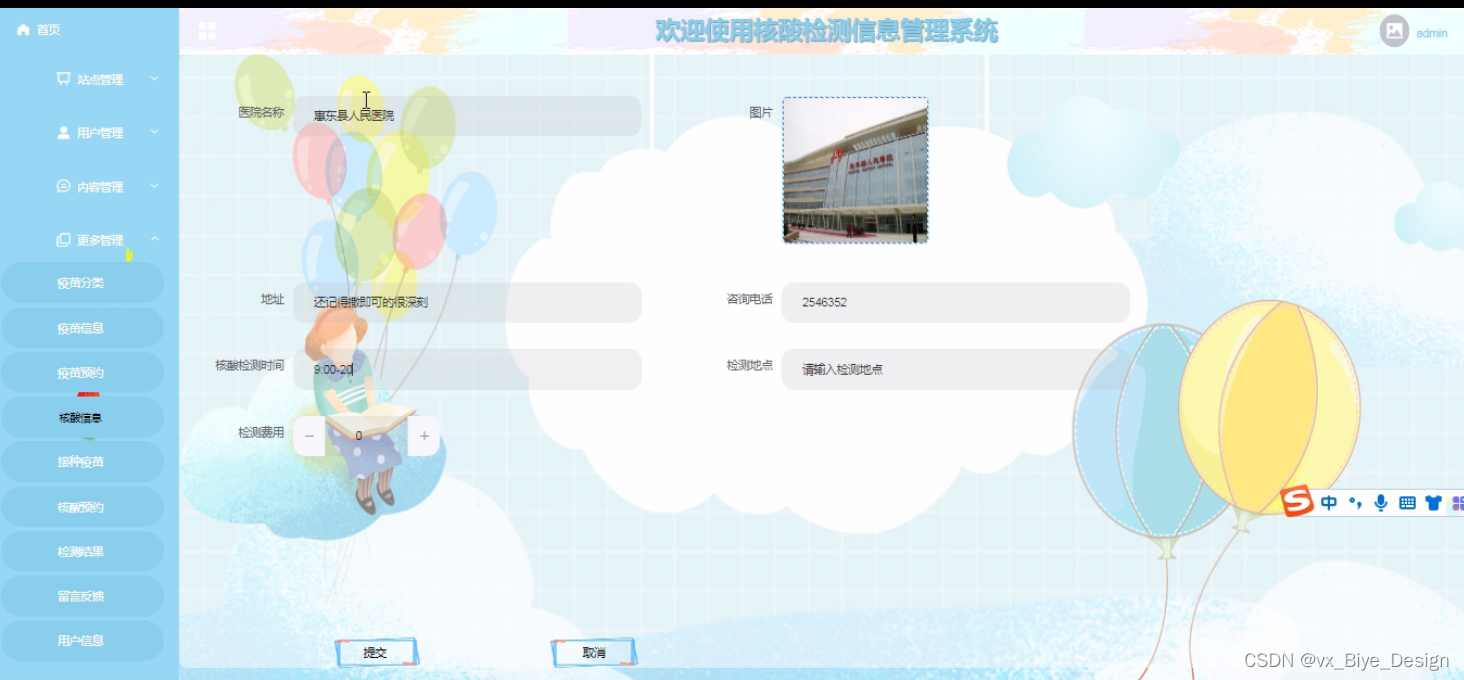1464x680 pixels.
Task: Expand the 用户管理 submenu chevron
Action: pyautogui.click(x=155, y=132)
